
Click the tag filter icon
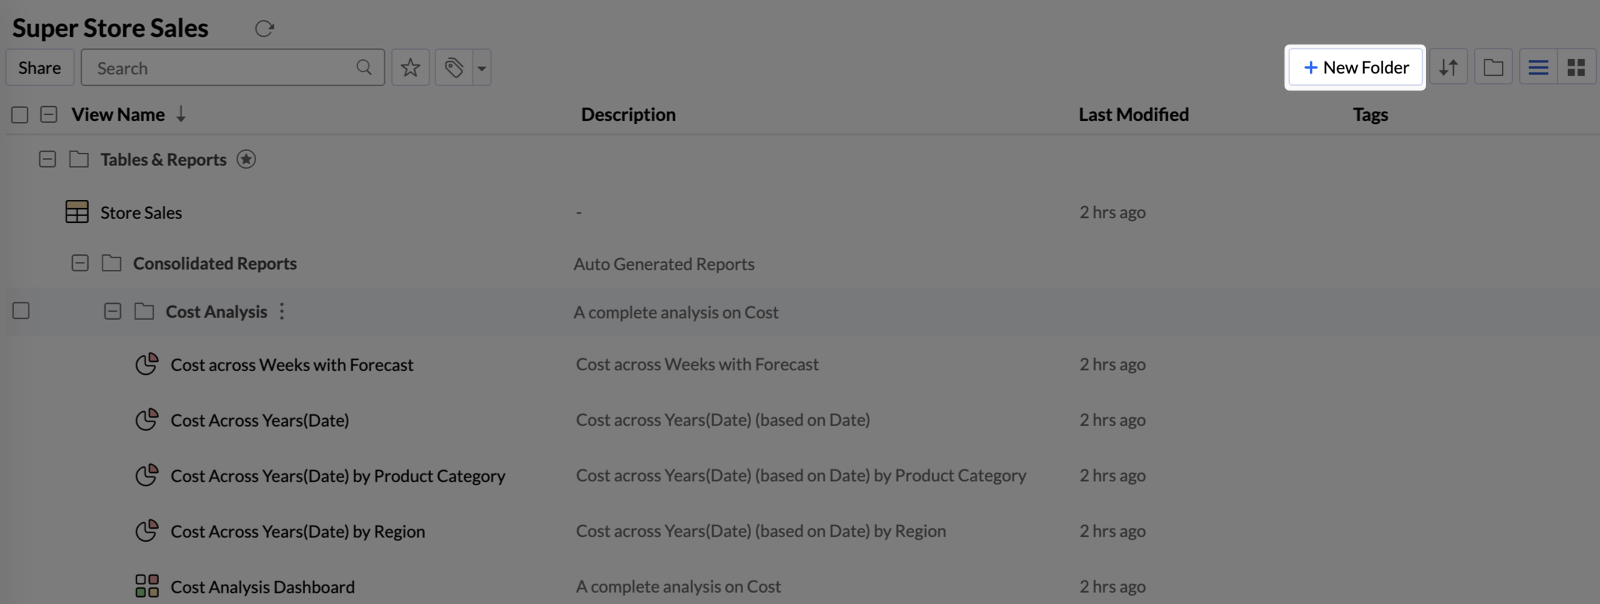point(454,68)
